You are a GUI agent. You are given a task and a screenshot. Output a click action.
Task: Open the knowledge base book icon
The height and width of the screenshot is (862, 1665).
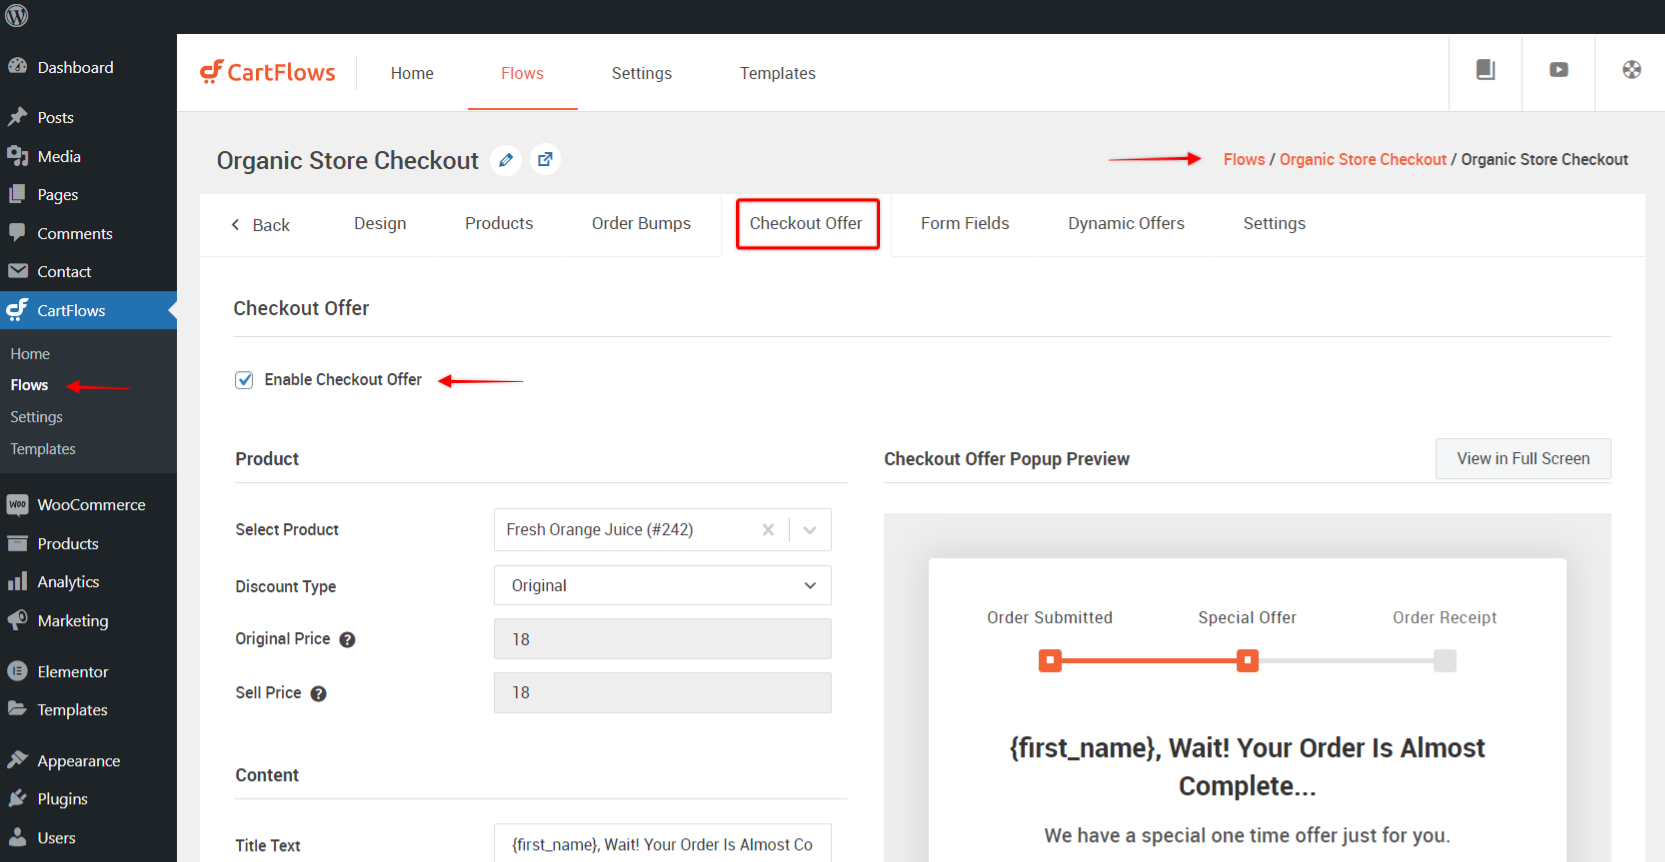point(1485,70)
